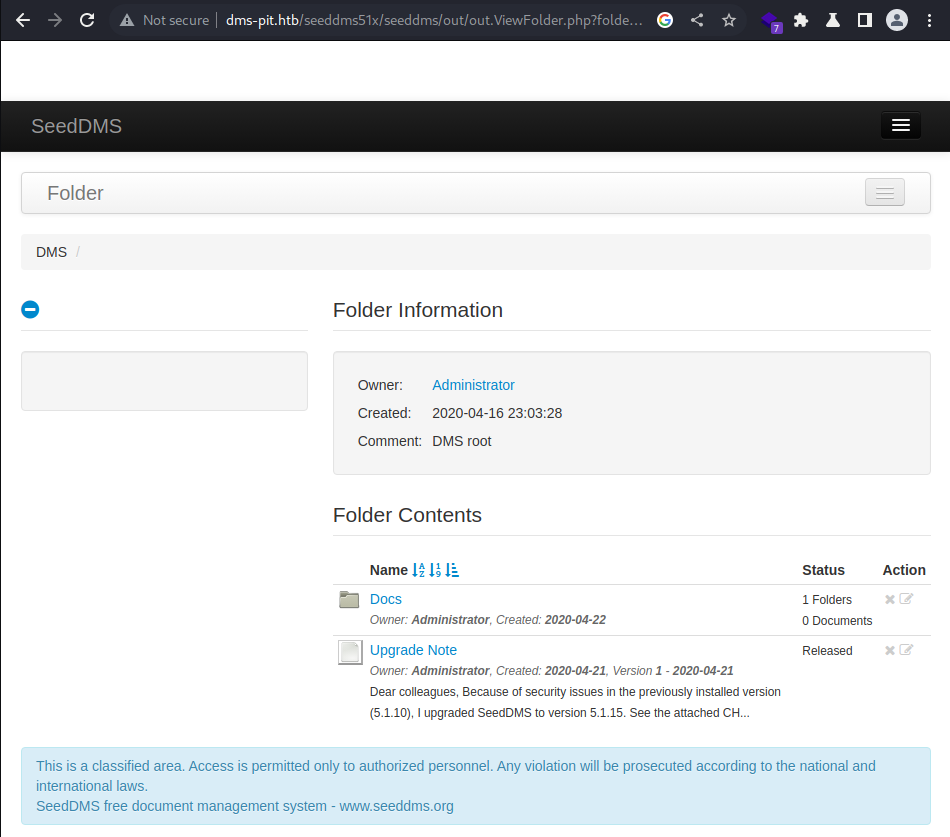Sort folder contents alphabetically by name
950x837 pixels.
point(419,570)
